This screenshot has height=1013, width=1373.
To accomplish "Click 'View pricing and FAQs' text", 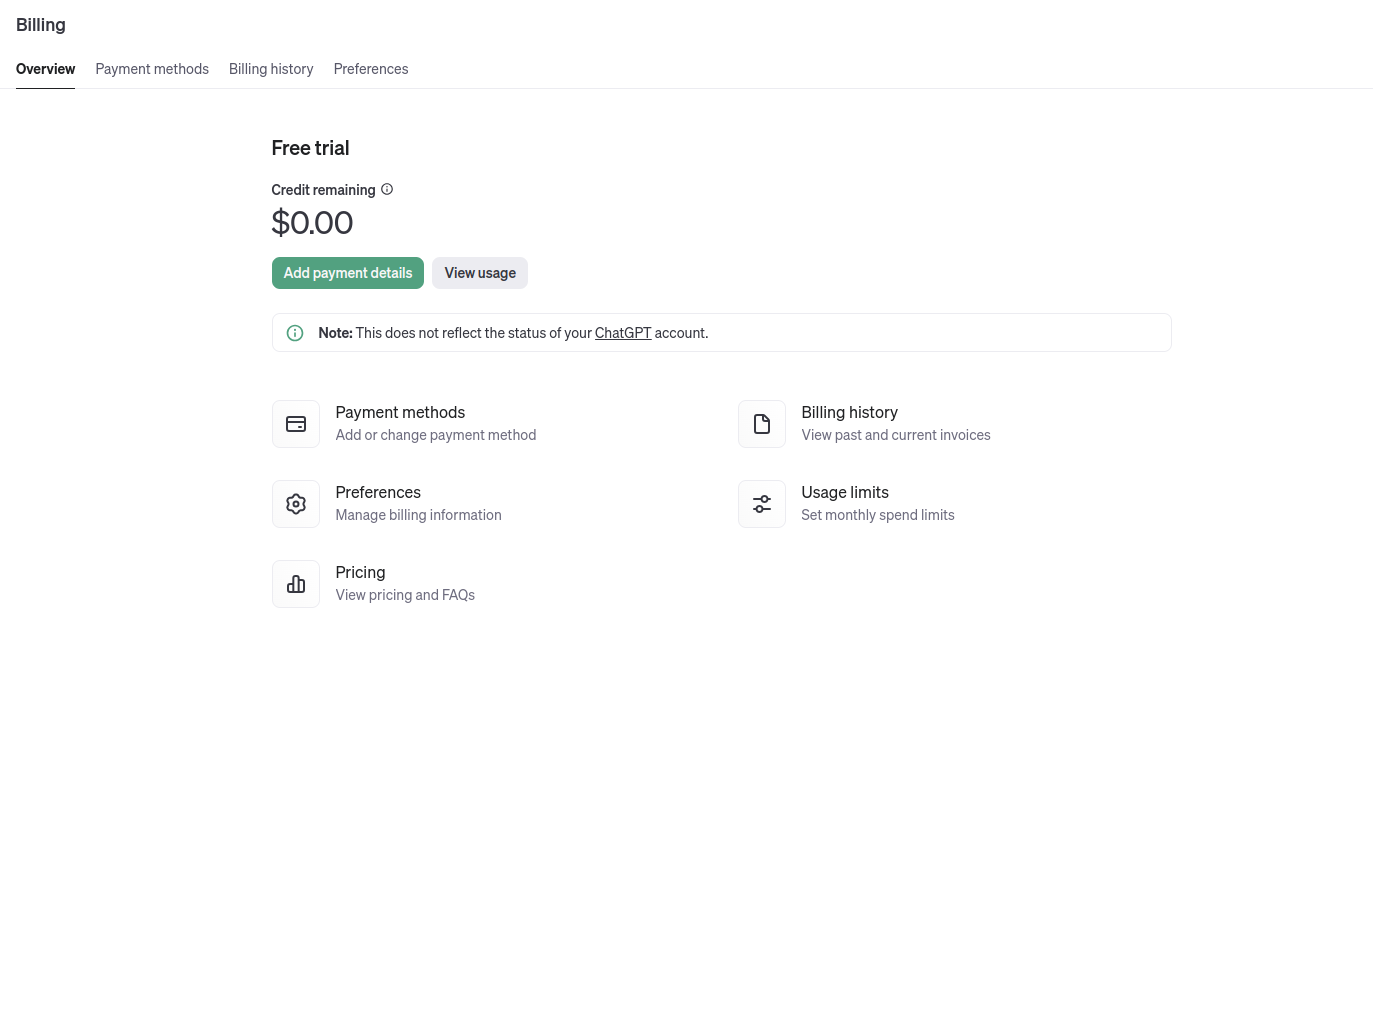I will (x=405, y=595).
